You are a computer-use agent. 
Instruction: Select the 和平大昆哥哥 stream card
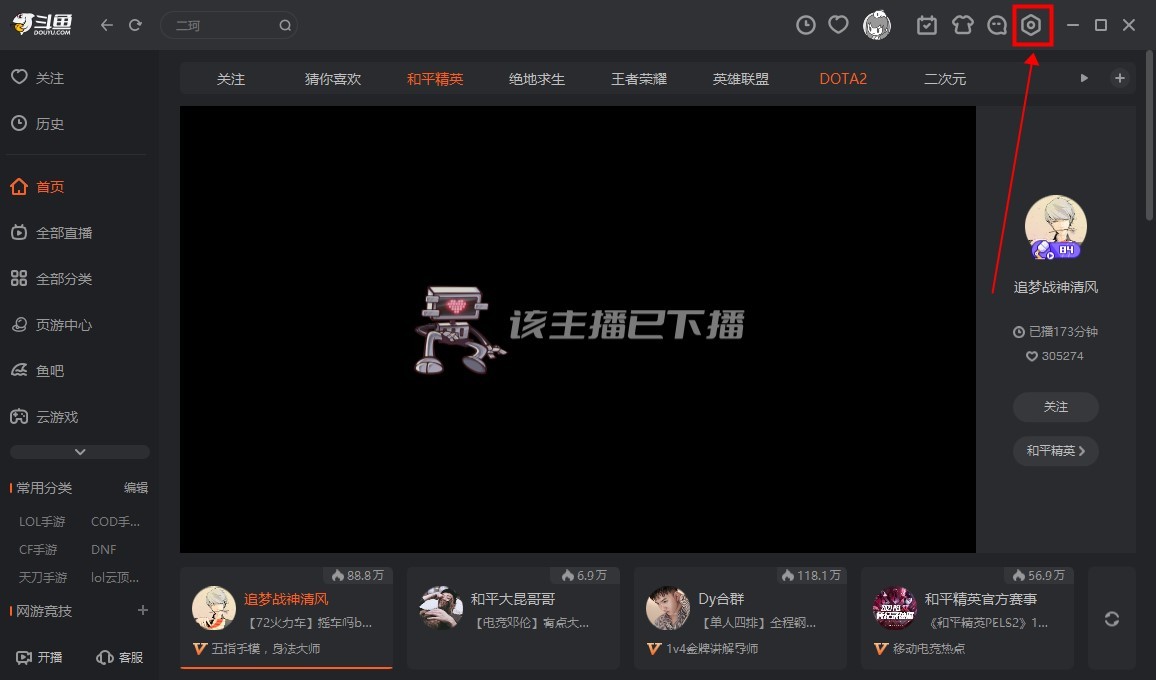coord(513,618)
